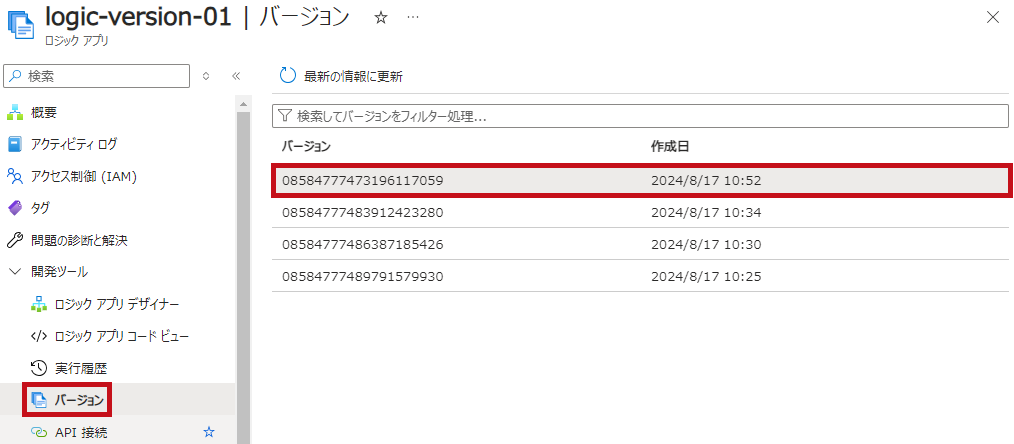This screenshot has height=444, width=1014.
Task: Click the IAM people icon
Action: coord(14,176)
